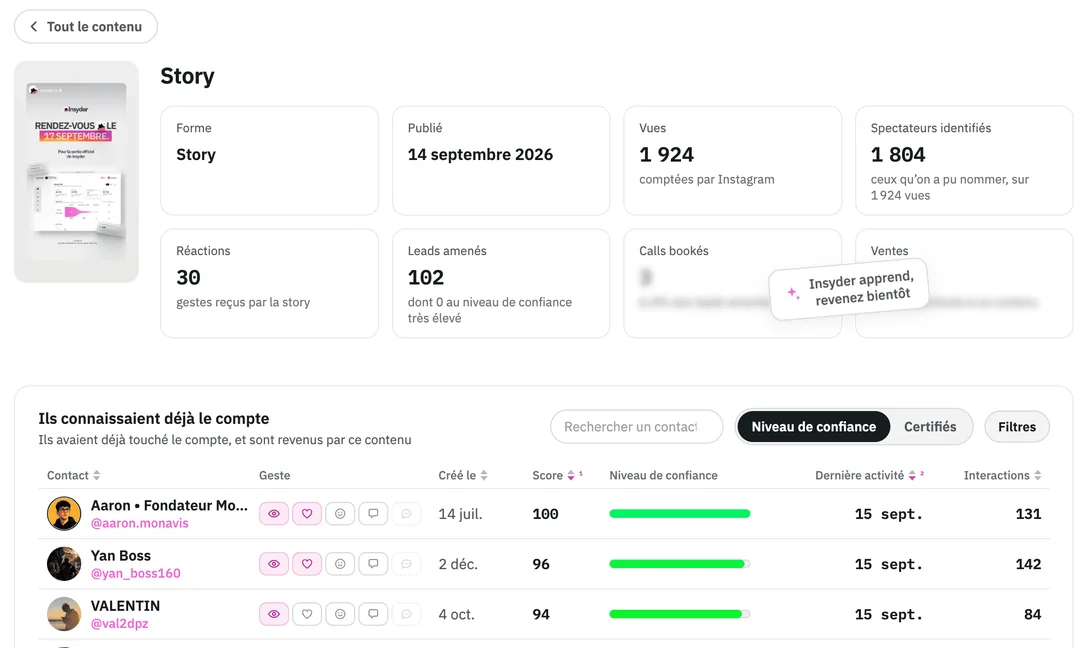
Task: Click the eye view icon in VALENTIN row
Action: pyautogui.click(x=274, y=614)
